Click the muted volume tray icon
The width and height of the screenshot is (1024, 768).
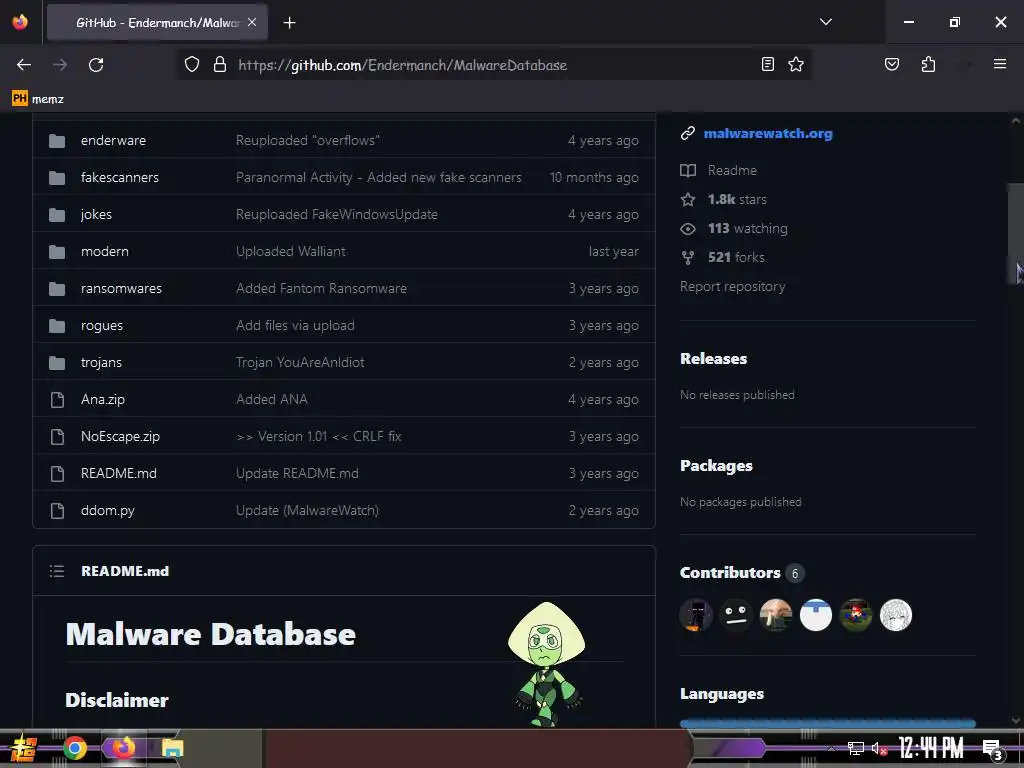point(879,748)
